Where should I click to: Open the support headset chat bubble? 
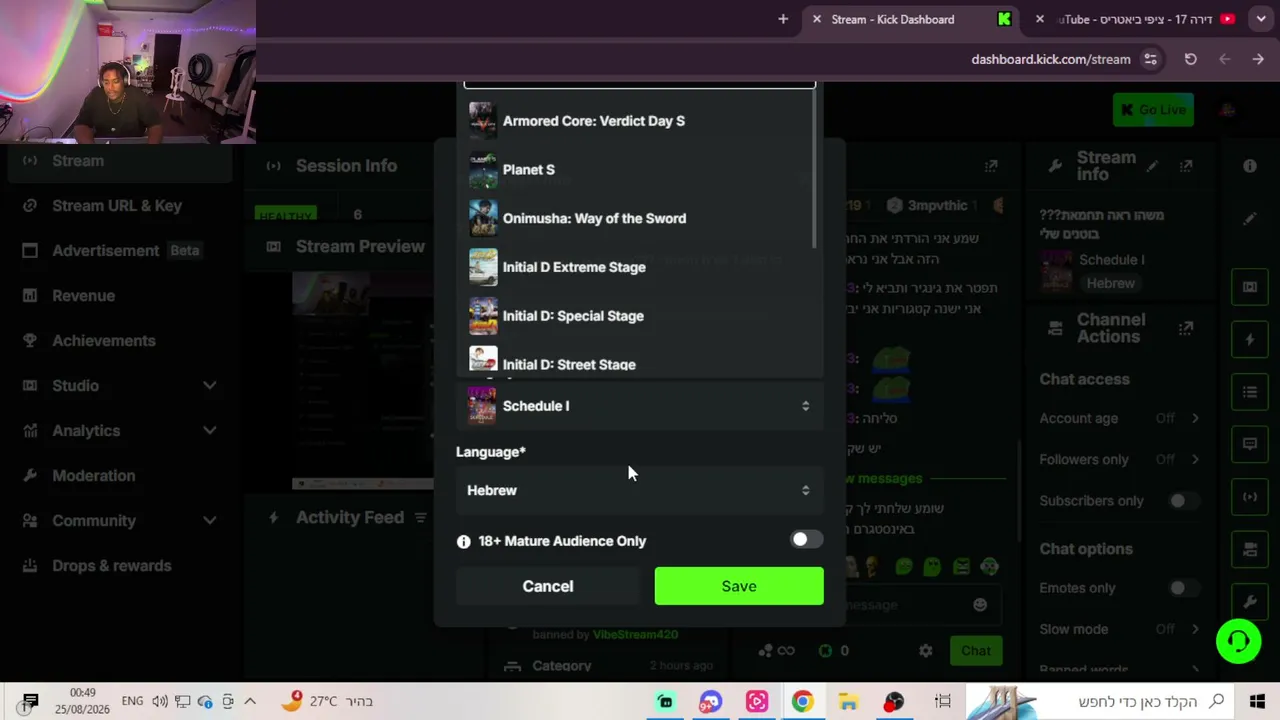pyautogui.click(x=1239, y=641)
